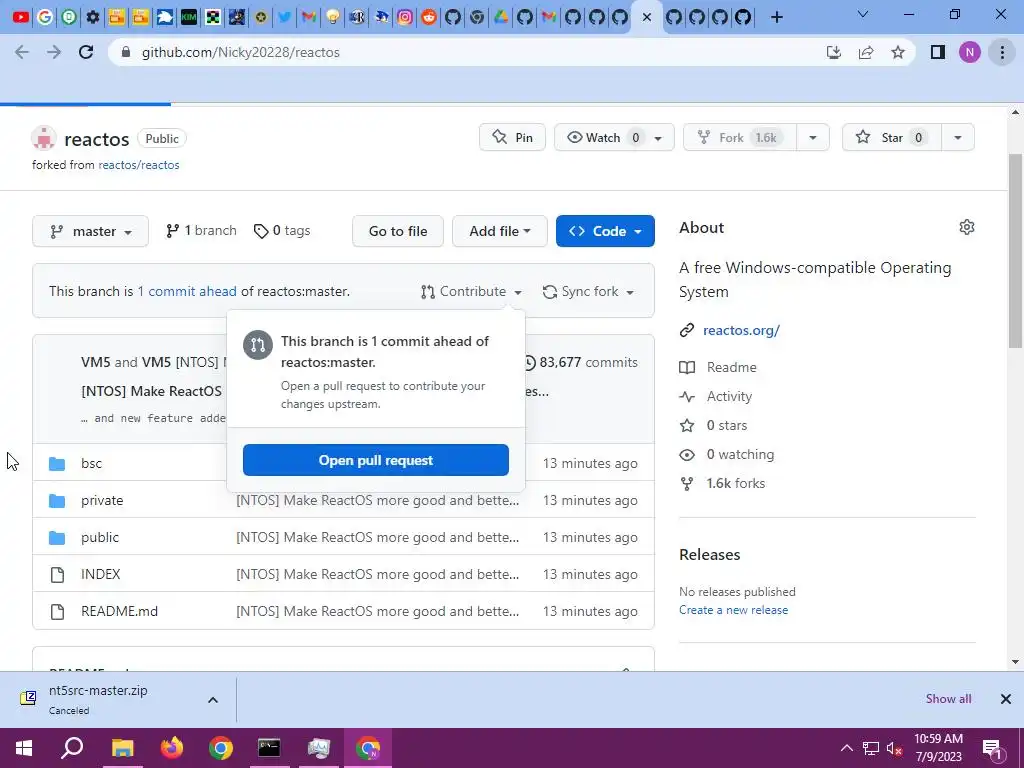Click Show all downloads
Image resolution: width=1024 pixels, height=768 pixels.
click(x=948, y=699)
